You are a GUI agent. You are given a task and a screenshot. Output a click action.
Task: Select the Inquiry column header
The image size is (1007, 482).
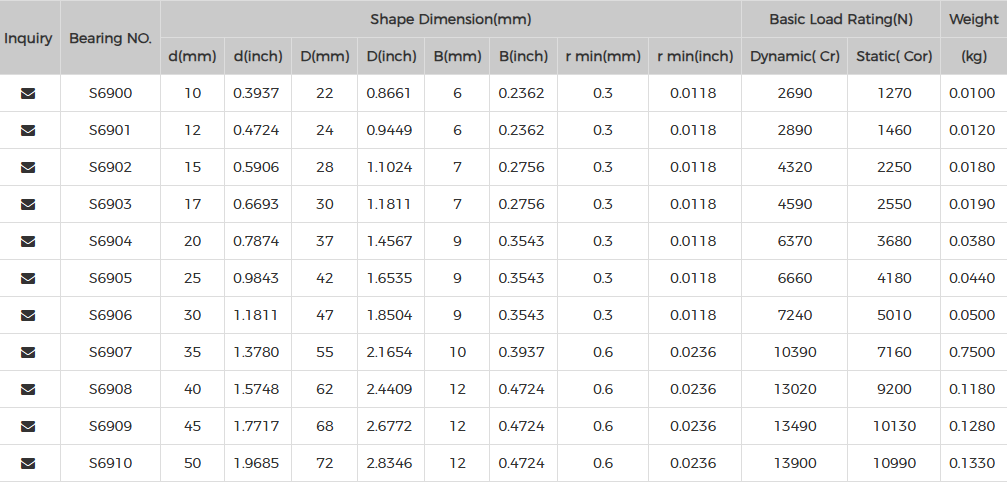[x=28, y=38]
